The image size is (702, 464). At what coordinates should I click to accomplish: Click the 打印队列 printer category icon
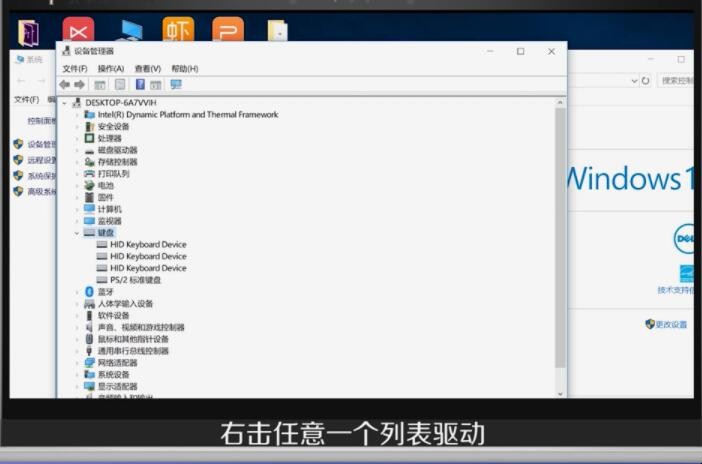tap(89, 173)
